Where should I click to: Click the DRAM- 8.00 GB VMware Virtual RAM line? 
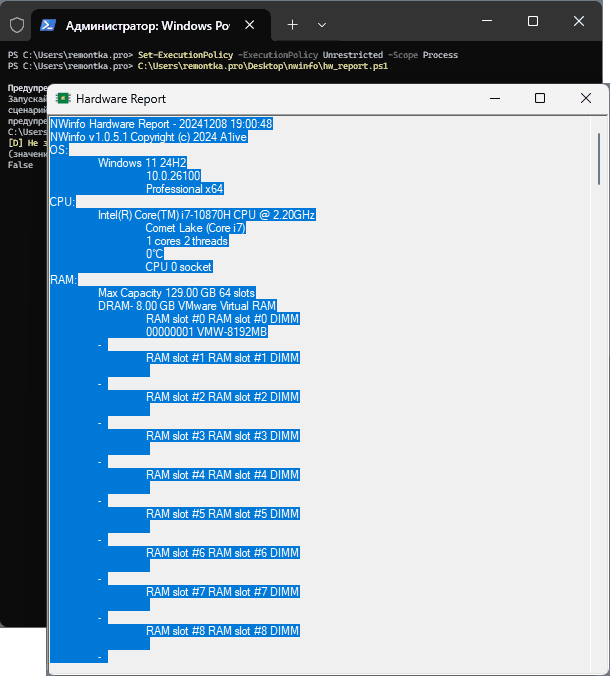(x=187, y=306)
